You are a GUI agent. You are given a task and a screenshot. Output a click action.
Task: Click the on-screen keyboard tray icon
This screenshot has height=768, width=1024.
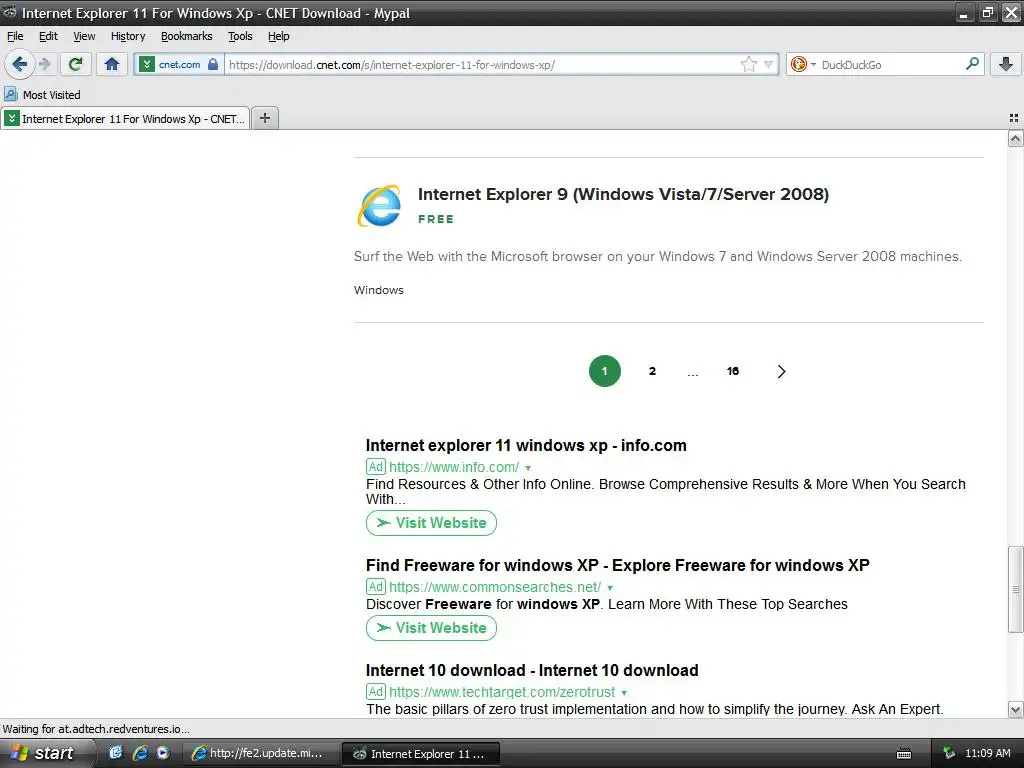pos(904,754)
